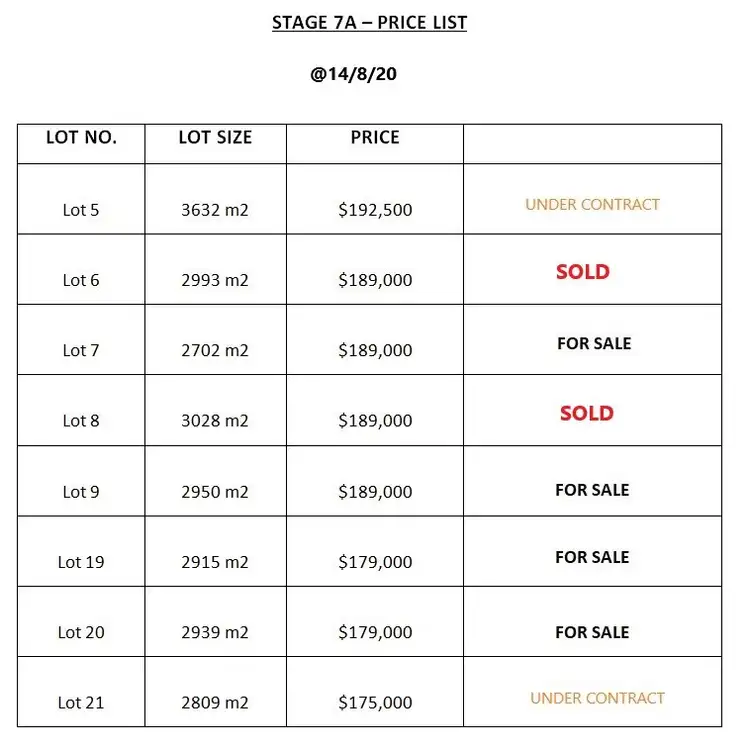
Task: Click the SOLD status for Lot 6
Action: (583, 272)
